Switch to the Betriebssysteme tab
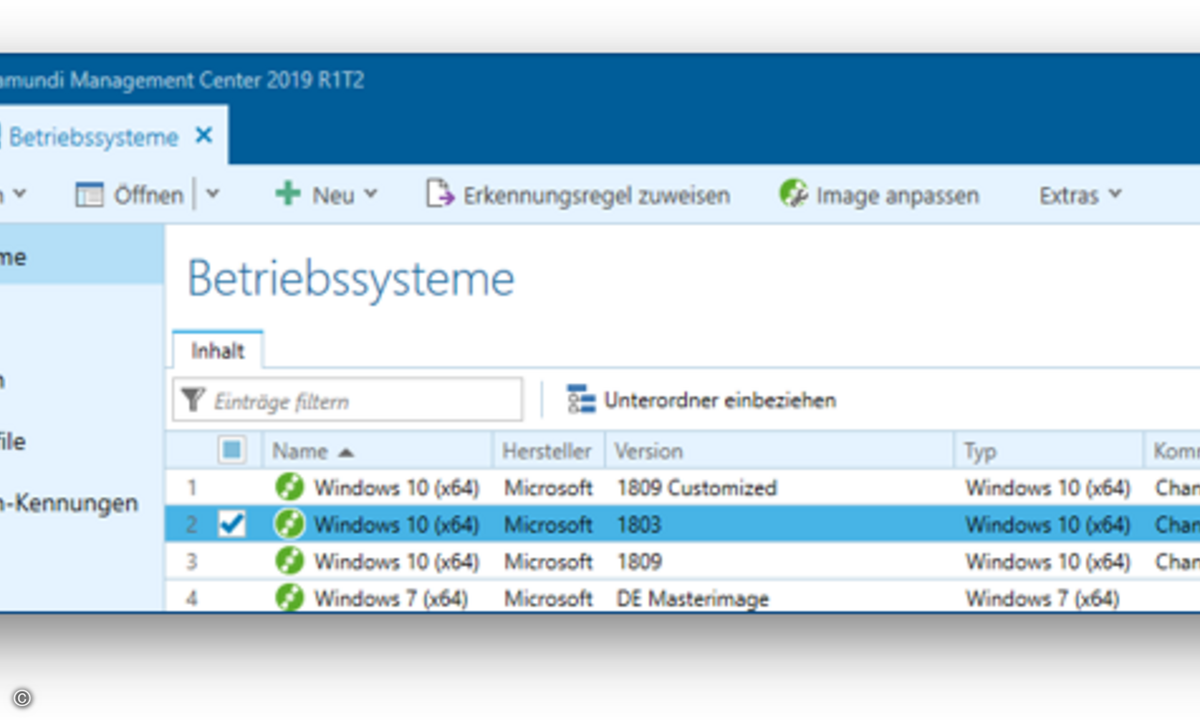 [93, 137]
